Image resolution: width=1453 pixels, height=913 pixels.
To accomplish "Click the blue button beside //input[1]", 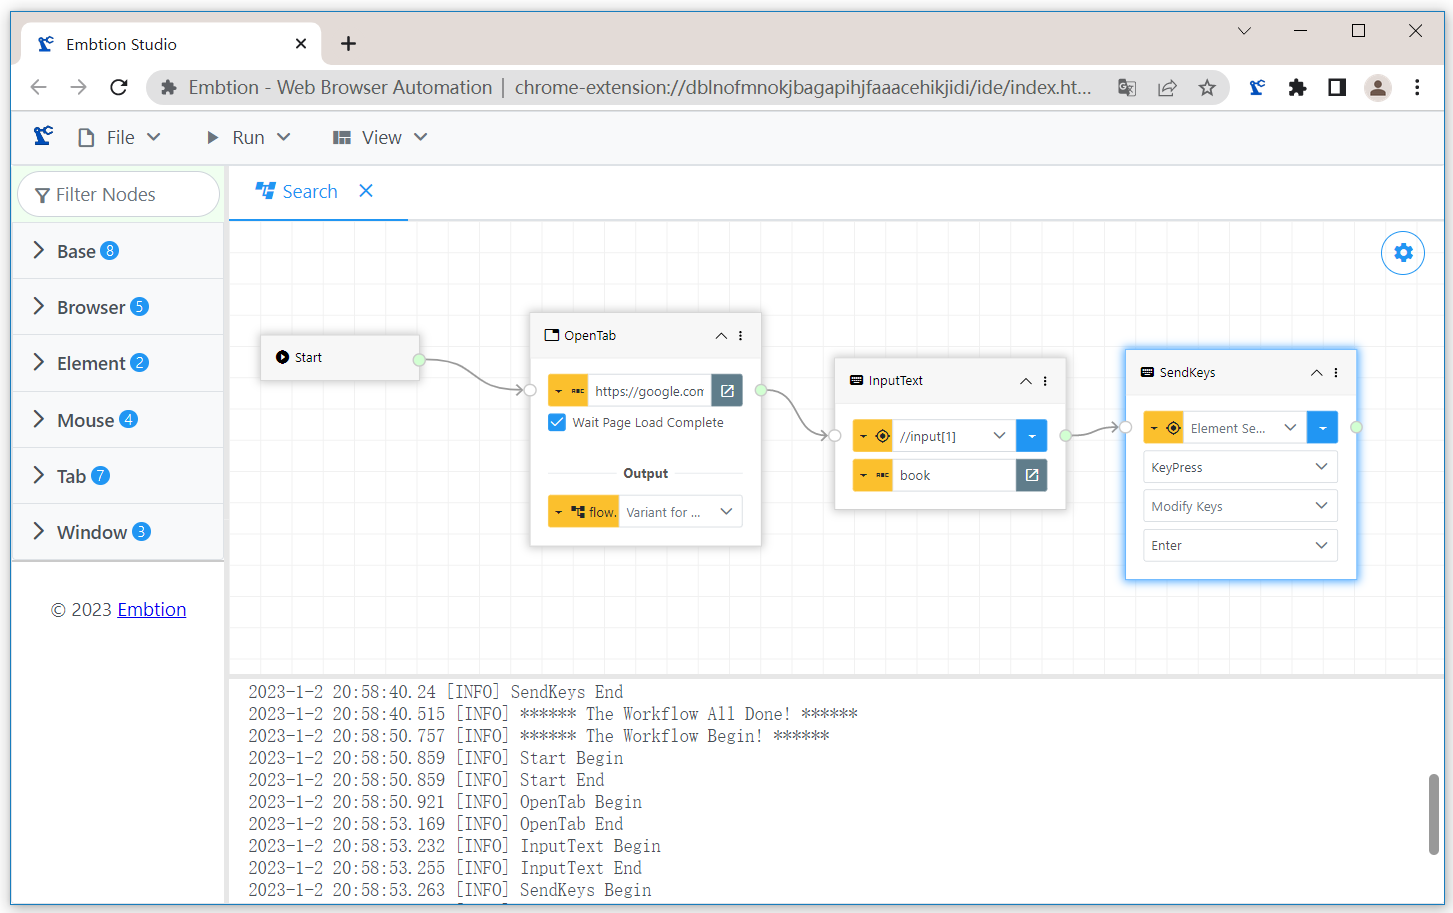I will click(x=1032, y=436).
